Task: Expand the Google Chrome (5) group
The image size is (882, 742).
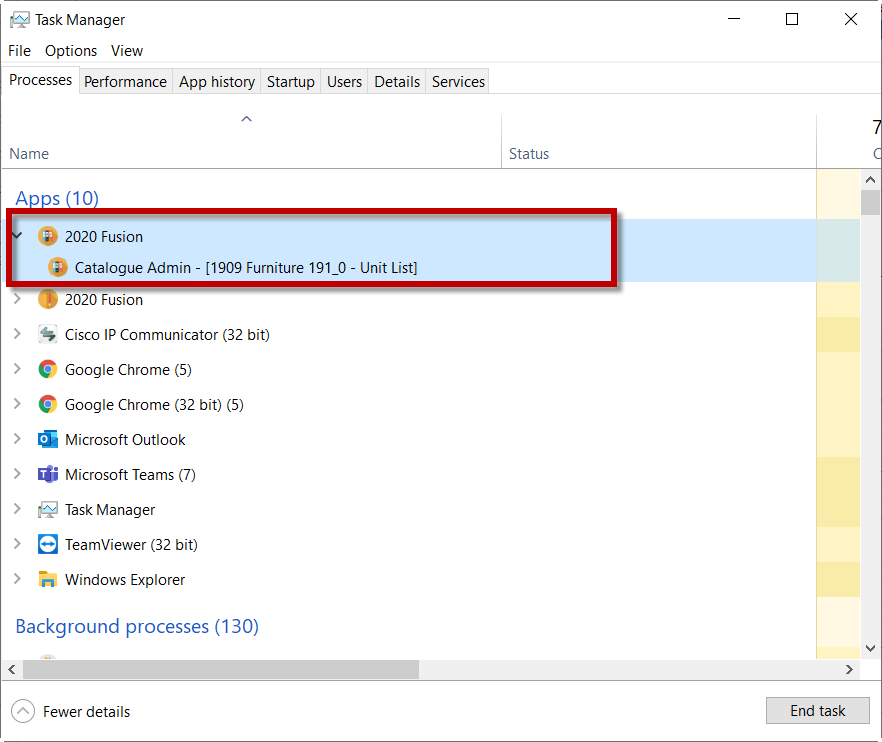Action: point(17,368)
